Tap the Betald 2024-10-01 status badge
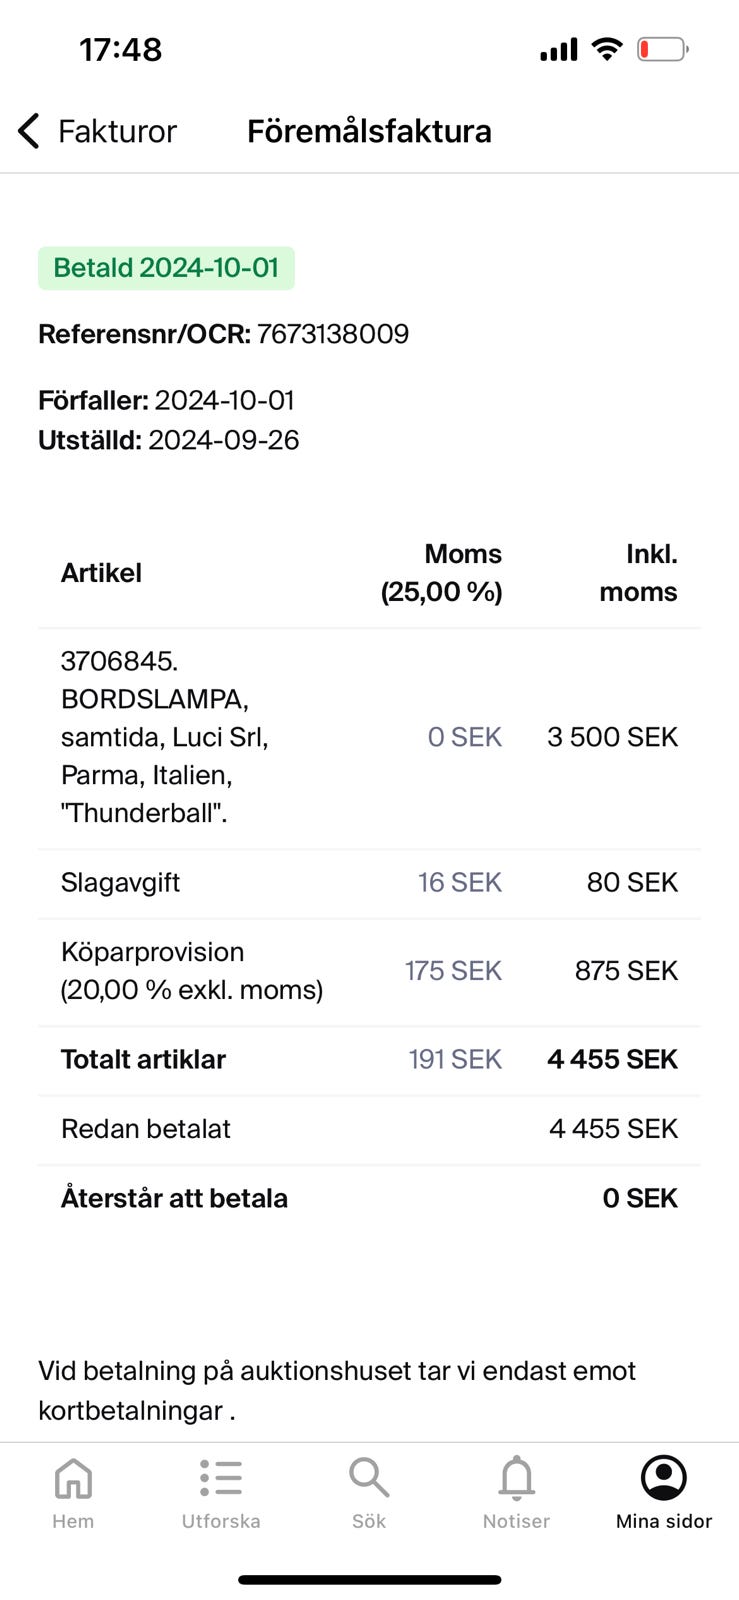Image resolution: width=739 pixels, height=1600 pixels. (166, 268)
